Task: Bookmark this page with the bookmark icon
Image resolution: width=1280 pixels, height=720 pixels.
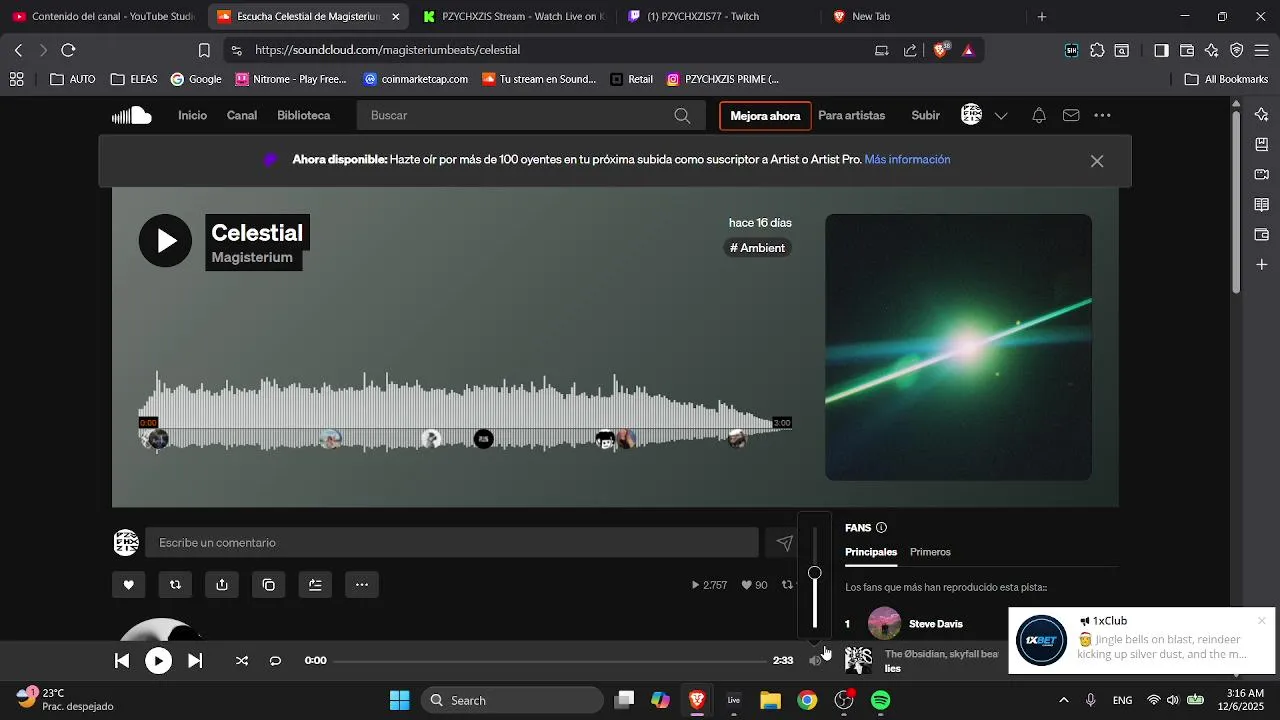Action: [204, 50]
